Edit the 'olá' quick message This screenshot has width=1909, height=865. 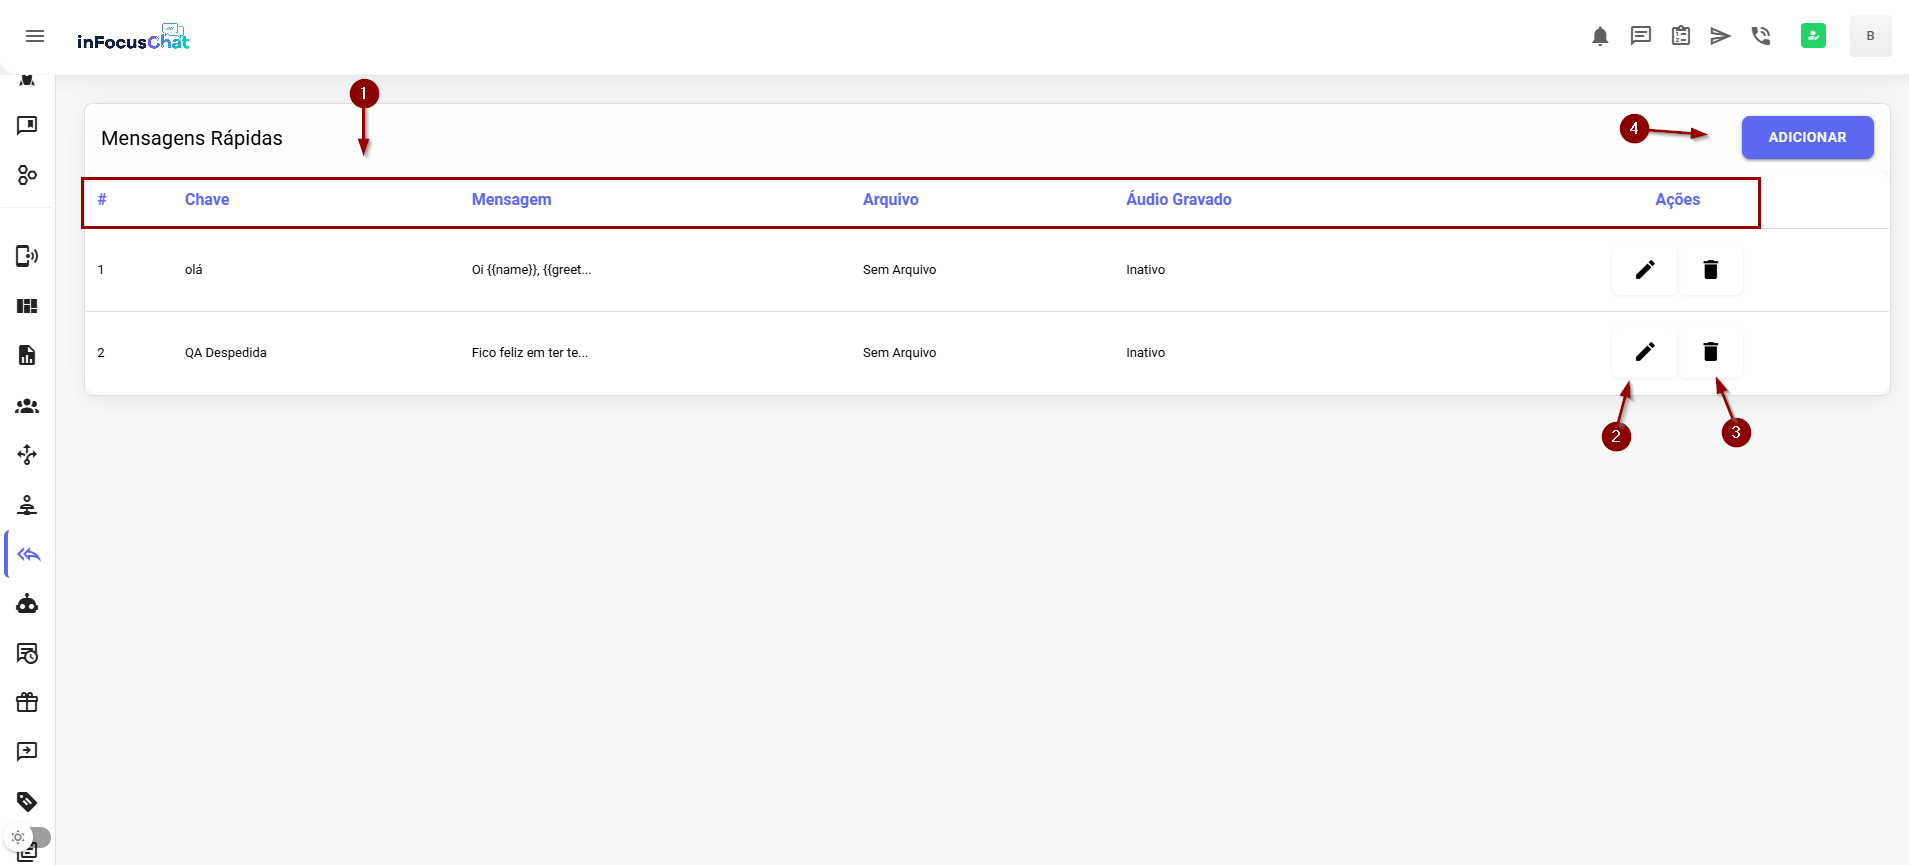pyautogui.click(x=1644, y=269)
